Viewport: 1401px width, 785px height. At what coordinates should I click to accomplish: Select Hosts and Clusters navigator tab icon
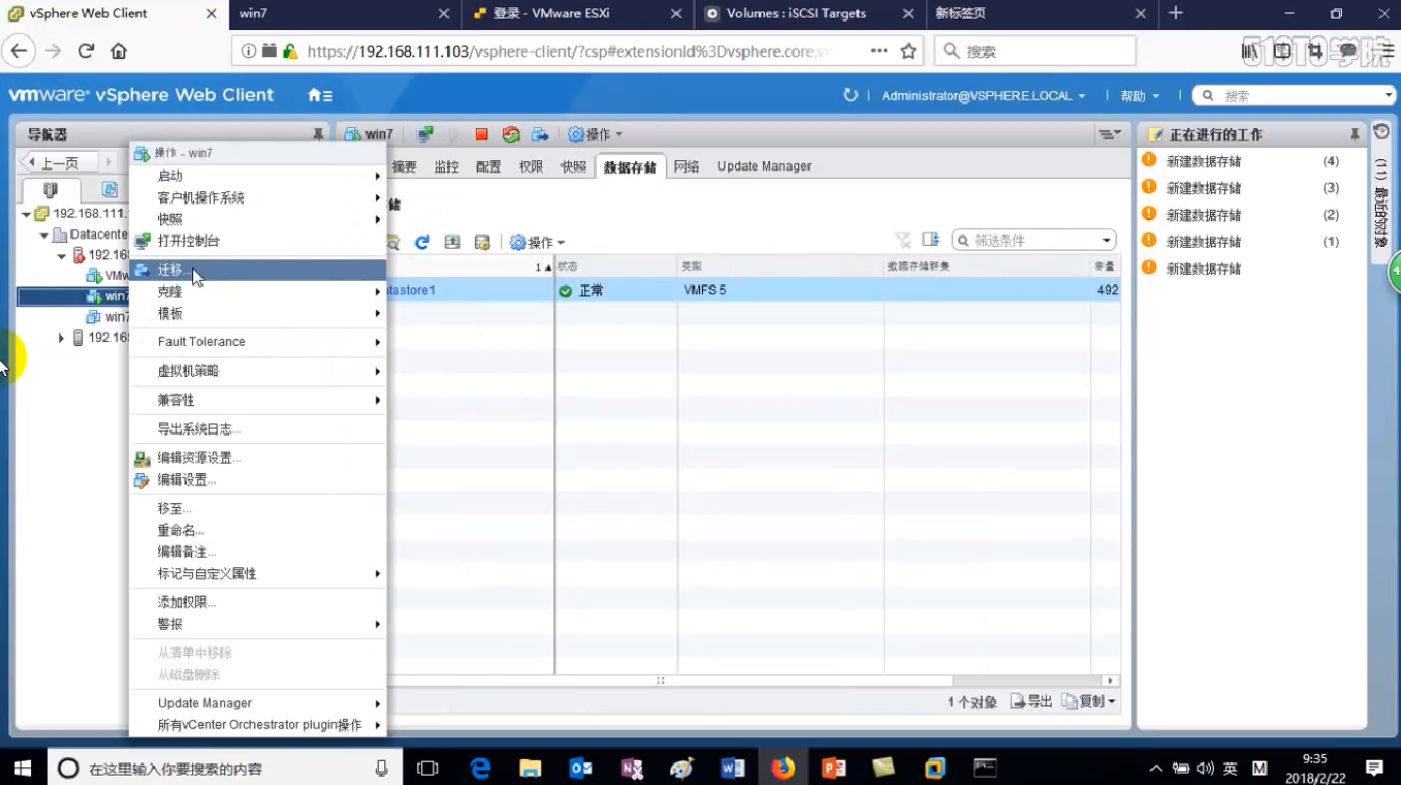51,190
